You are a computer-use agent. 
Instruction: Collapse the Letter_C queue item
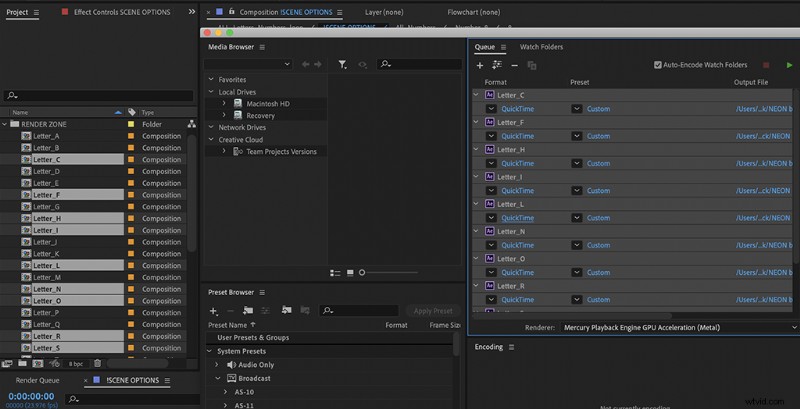pos(477,95)
